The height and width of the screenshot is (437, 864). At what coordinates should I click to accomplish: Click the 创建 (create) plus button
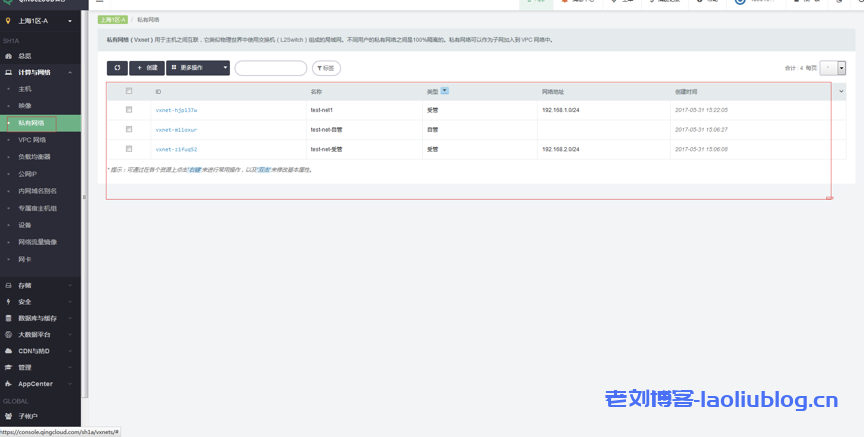pos(146,68)
